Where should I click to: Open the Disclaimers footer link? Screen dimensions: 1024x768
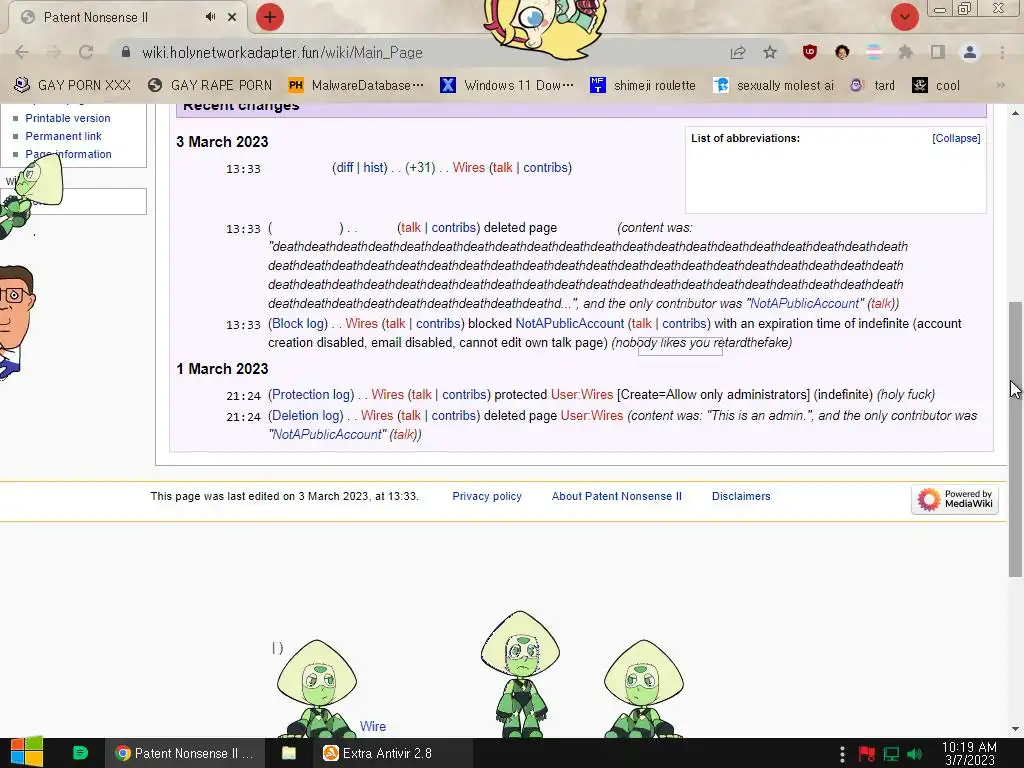click(x=741, y=496)
